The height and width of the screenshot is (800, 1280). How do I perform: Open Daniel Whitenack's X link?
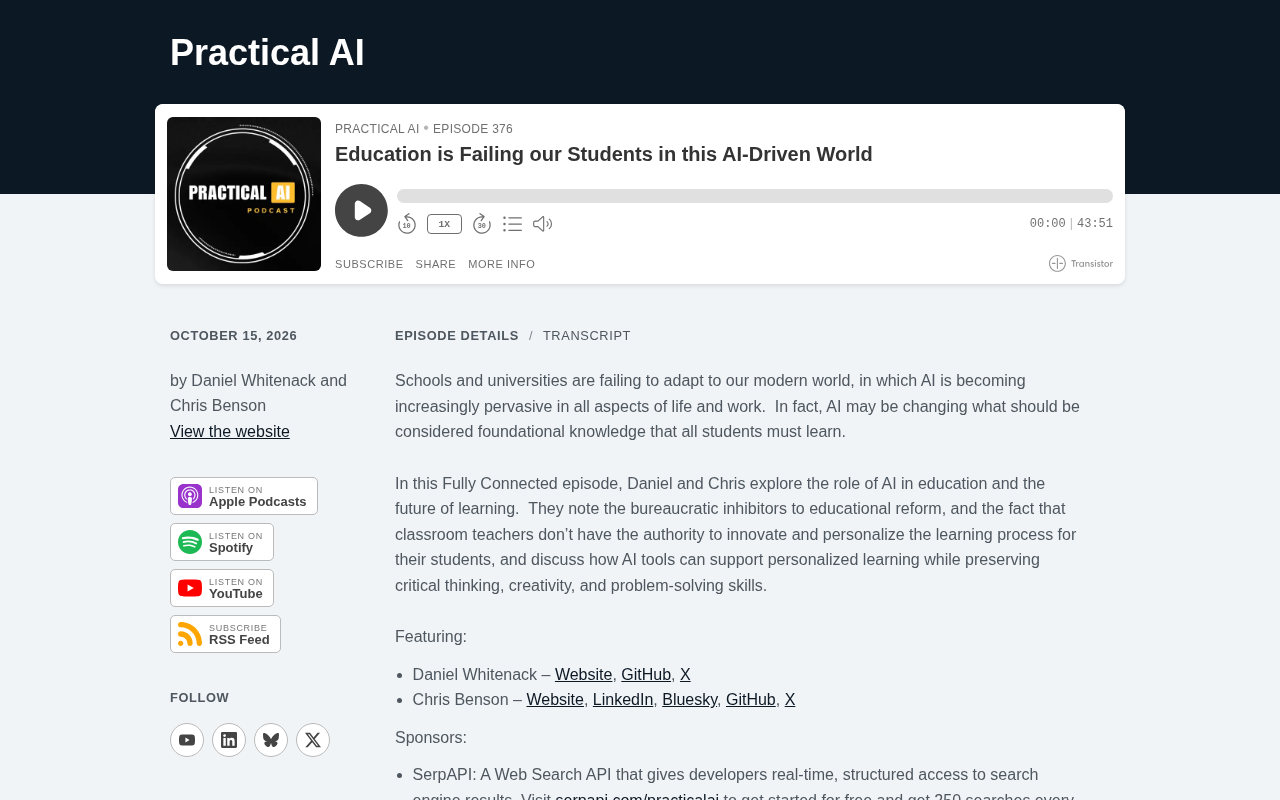685,675
